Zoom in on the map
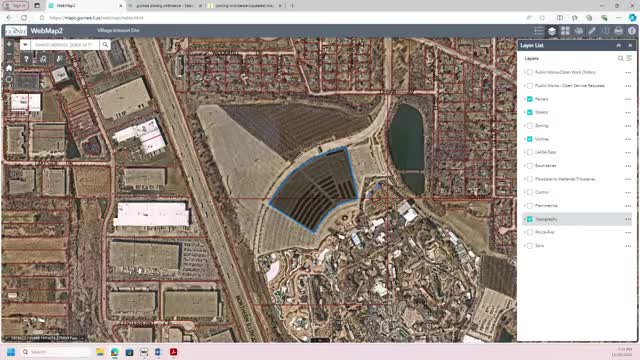This screenshot has width=640, height=360. pos(9,44)
